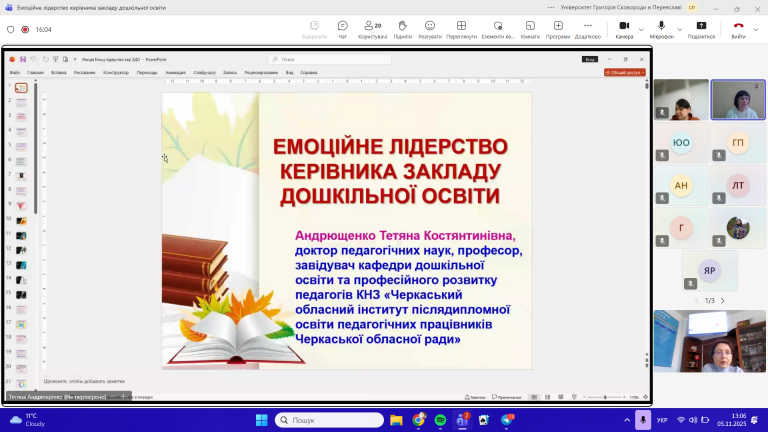
Task: Open Кімнати breakout rooms
Action: click(x=530, y=28)
